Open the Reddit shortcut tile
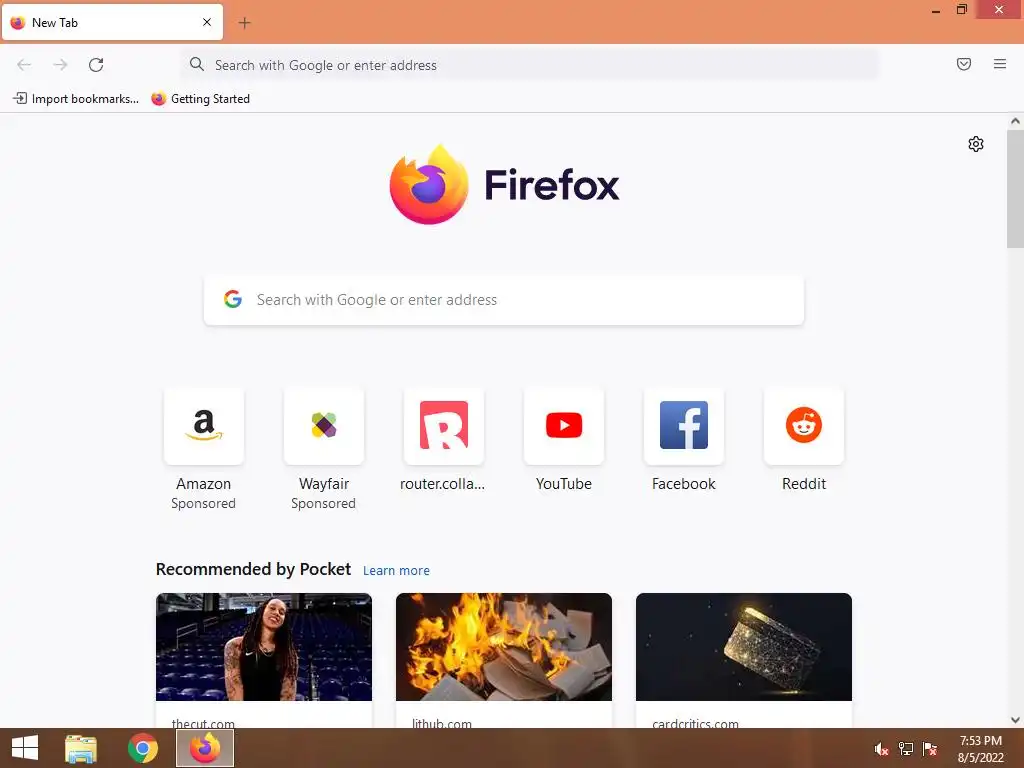This screenshot has height=768, width=1024. click(804, 426)
